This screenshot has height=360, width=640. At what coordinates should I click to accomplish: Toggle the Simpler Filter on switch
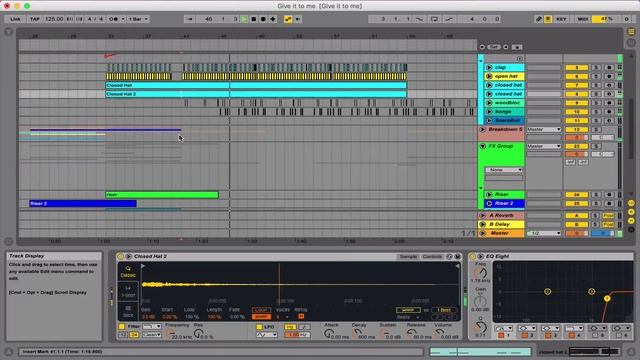pos(122,327)
